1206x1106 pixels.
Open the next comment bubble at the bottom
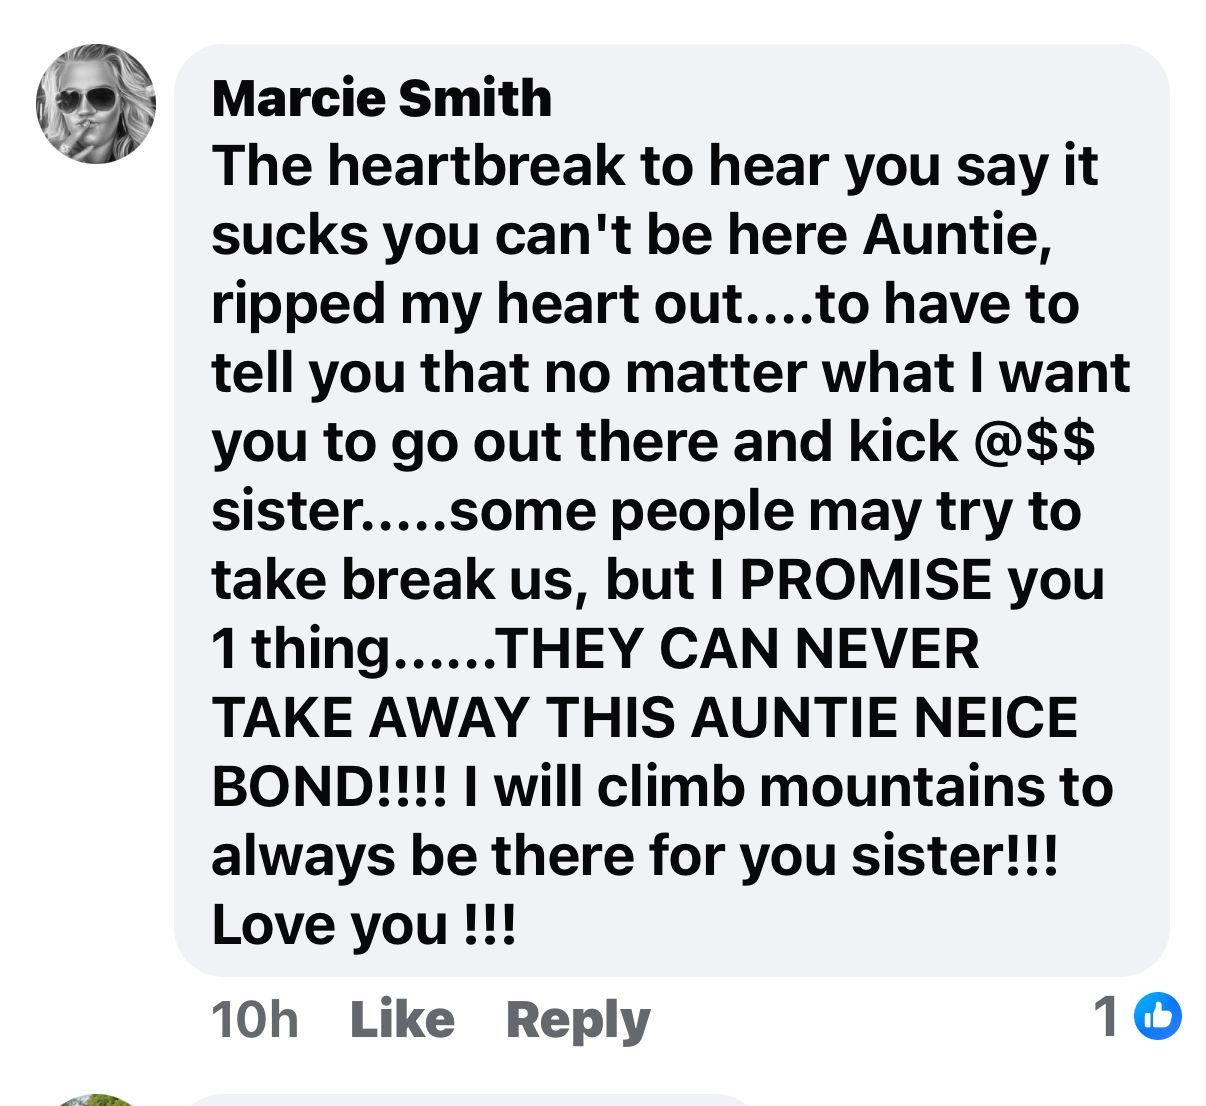(470, 1100)
